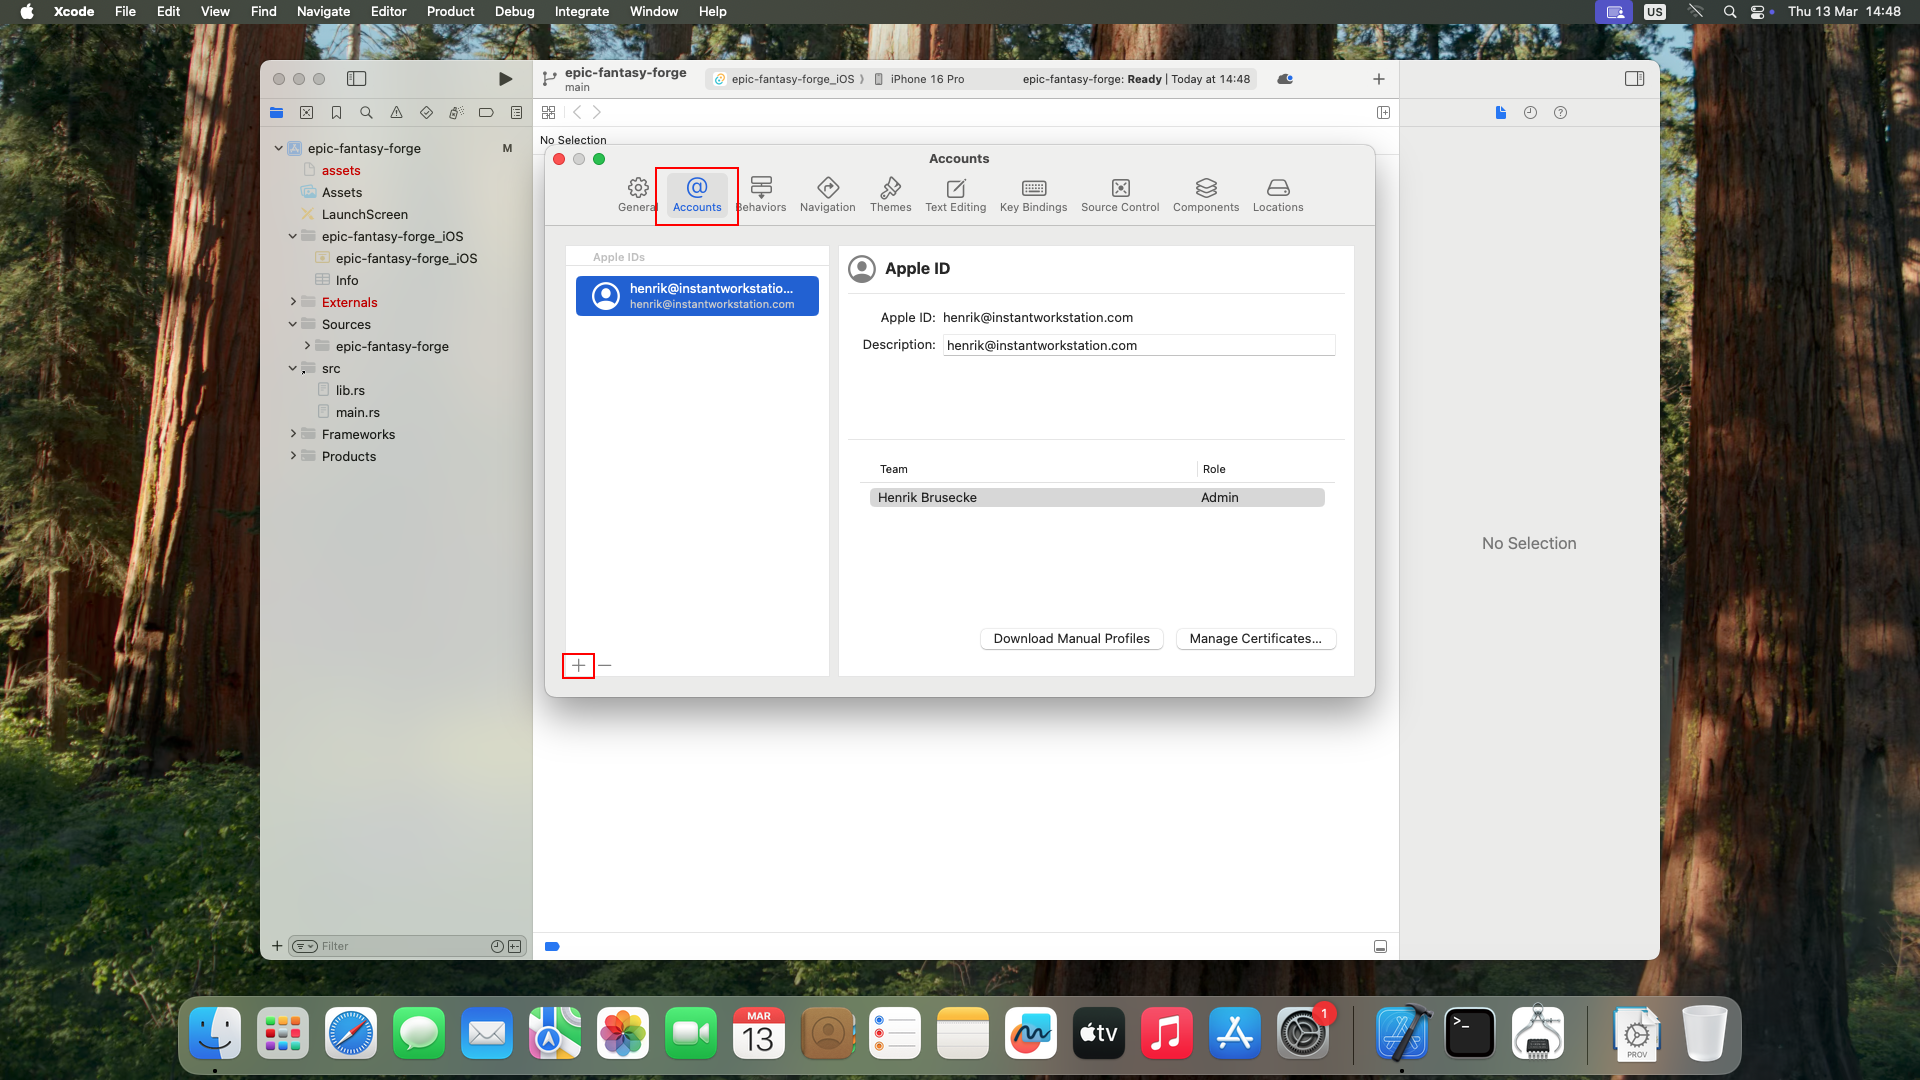Run the project with the play button
The height and width of the screenshot is (1080, 1920).
(505, 79)
